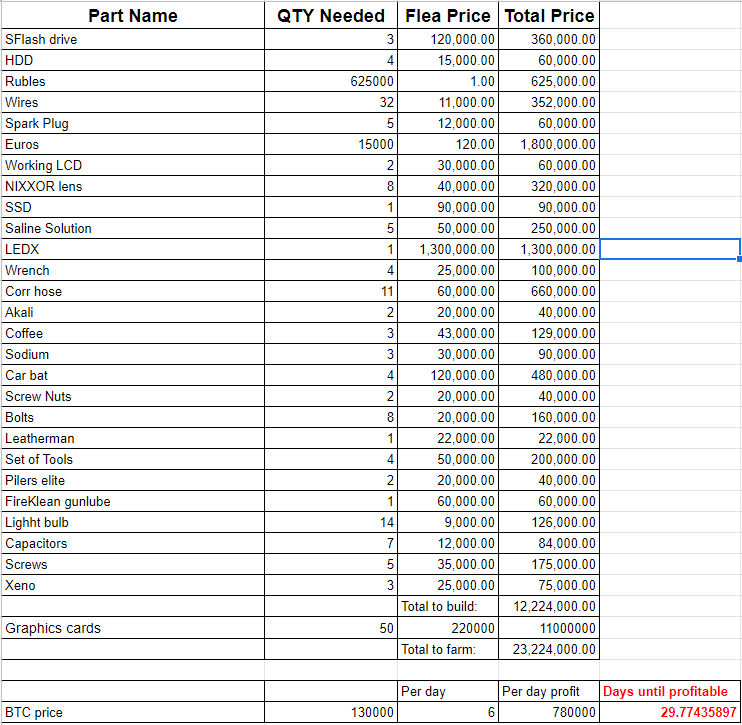The image size is (742, 725).
Task: Select the red 29.77435897 result cell
Action: pos(670,713)
